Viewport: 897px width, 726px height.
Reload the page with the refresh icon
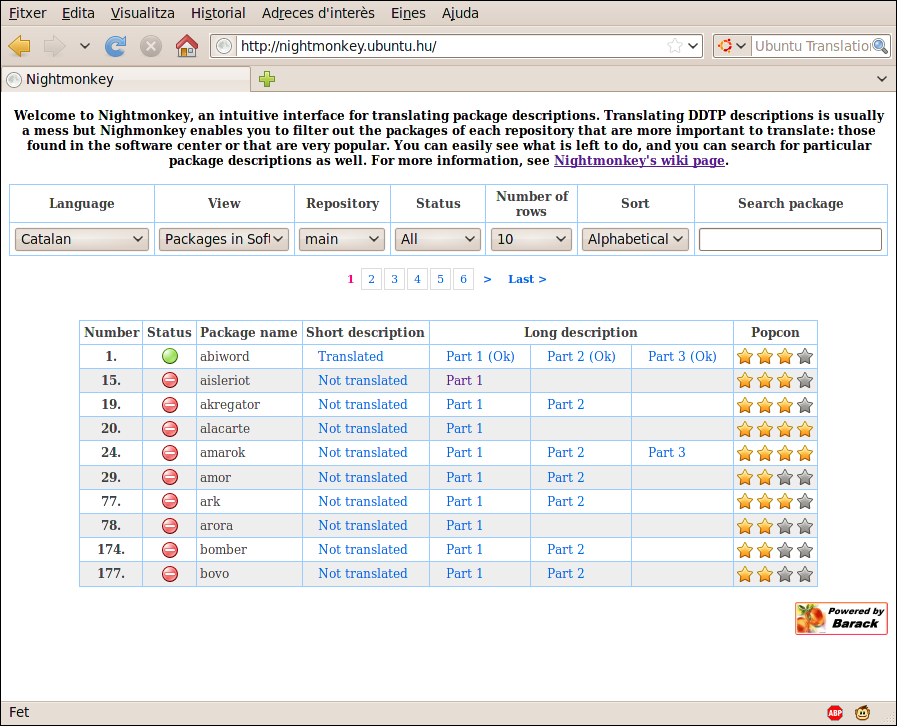(116, 46)
